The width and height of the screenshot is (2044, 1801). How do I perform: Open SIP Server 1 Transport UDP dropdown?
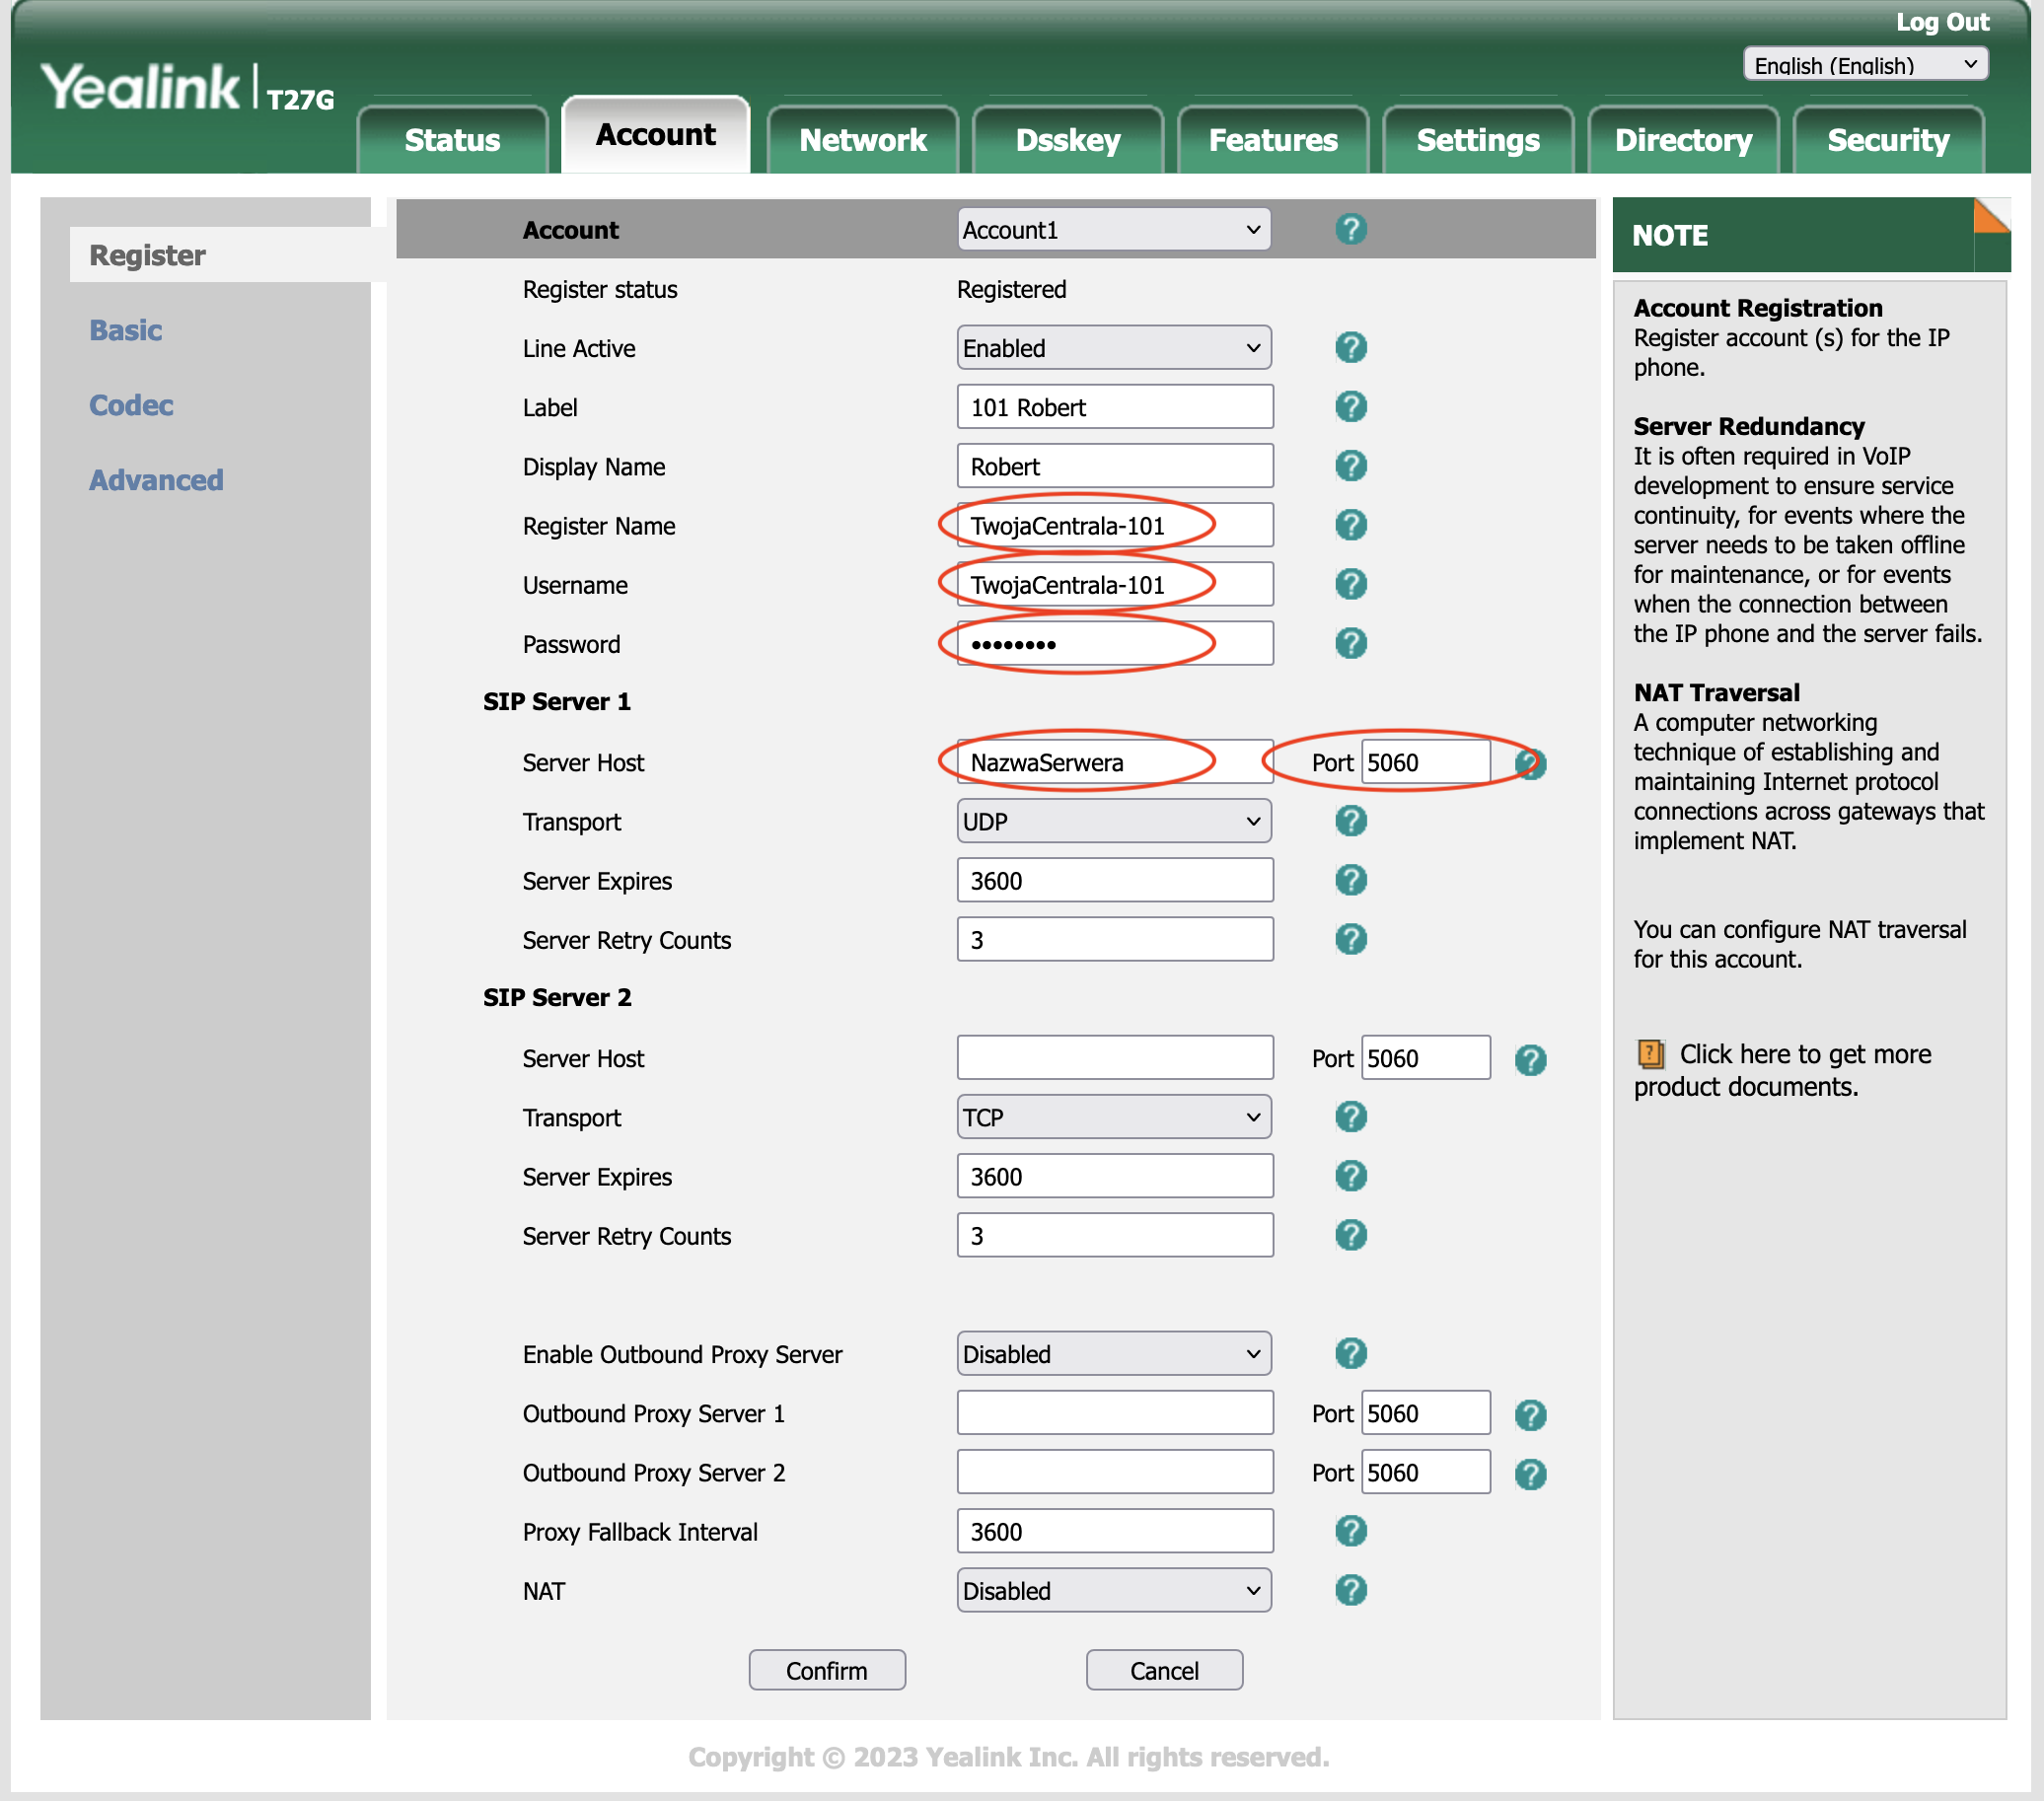point(1113,822)
